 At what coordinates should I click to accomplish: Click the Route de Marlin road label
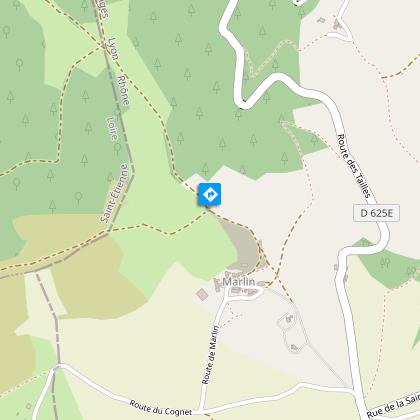coord(210,355)
